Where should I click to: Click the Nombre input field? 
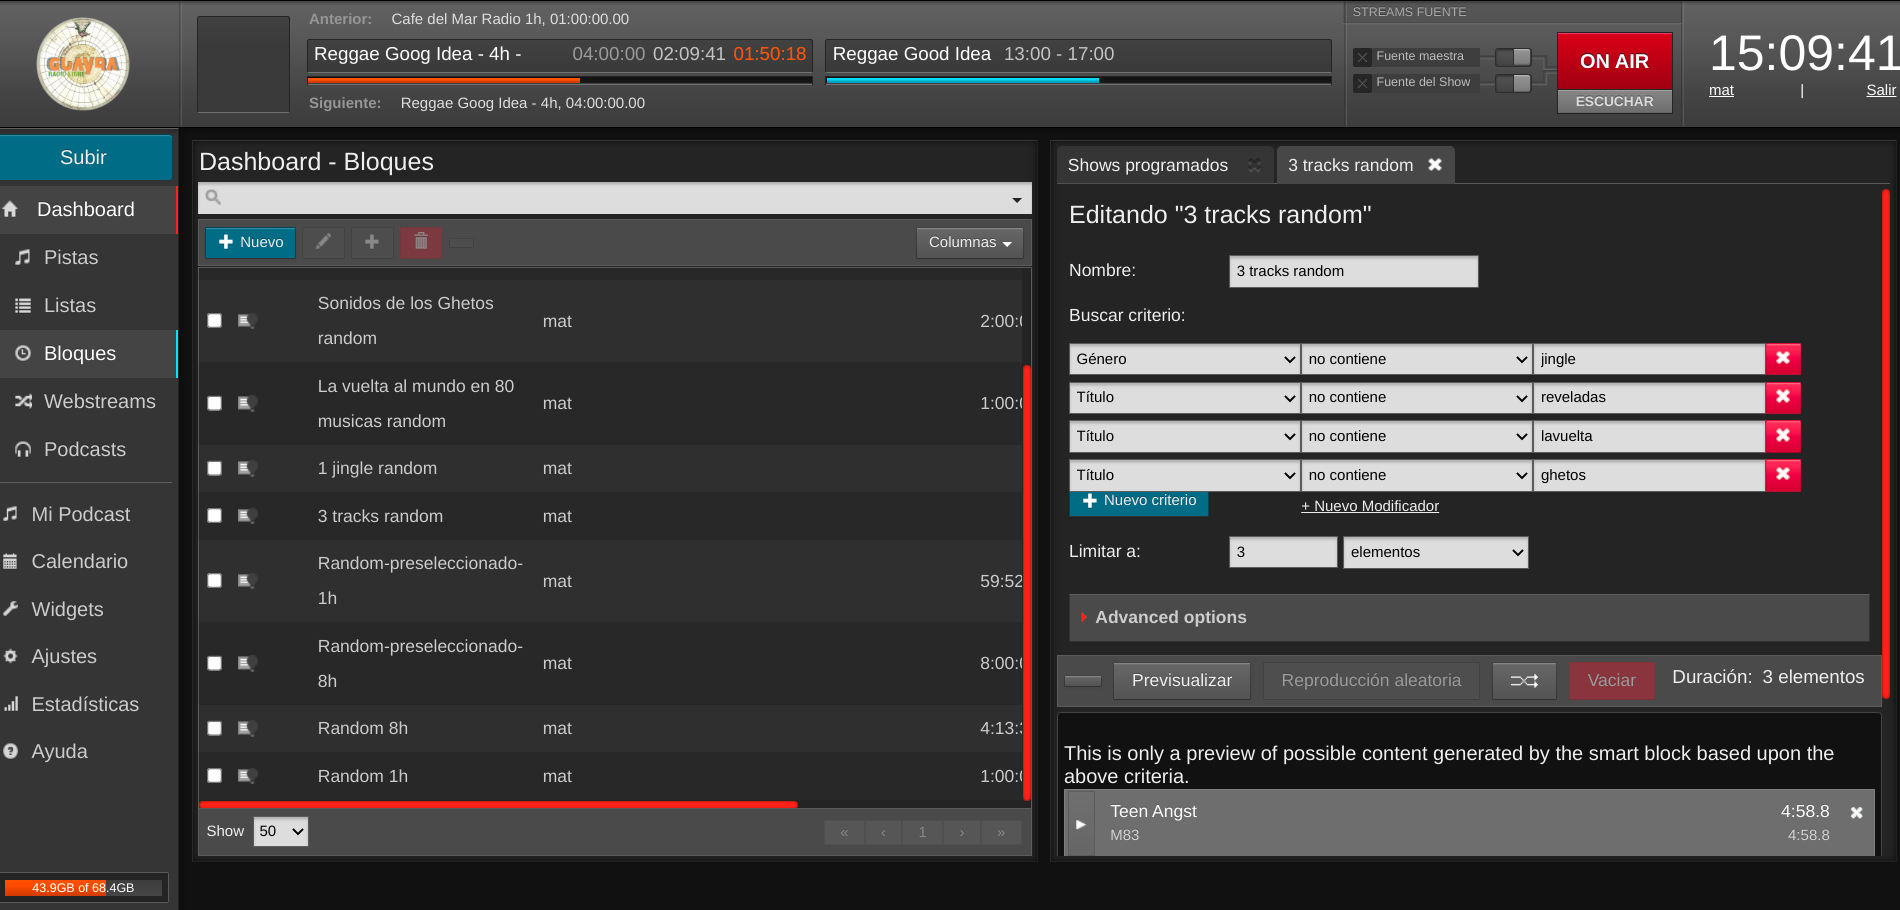click(1353, 271)
